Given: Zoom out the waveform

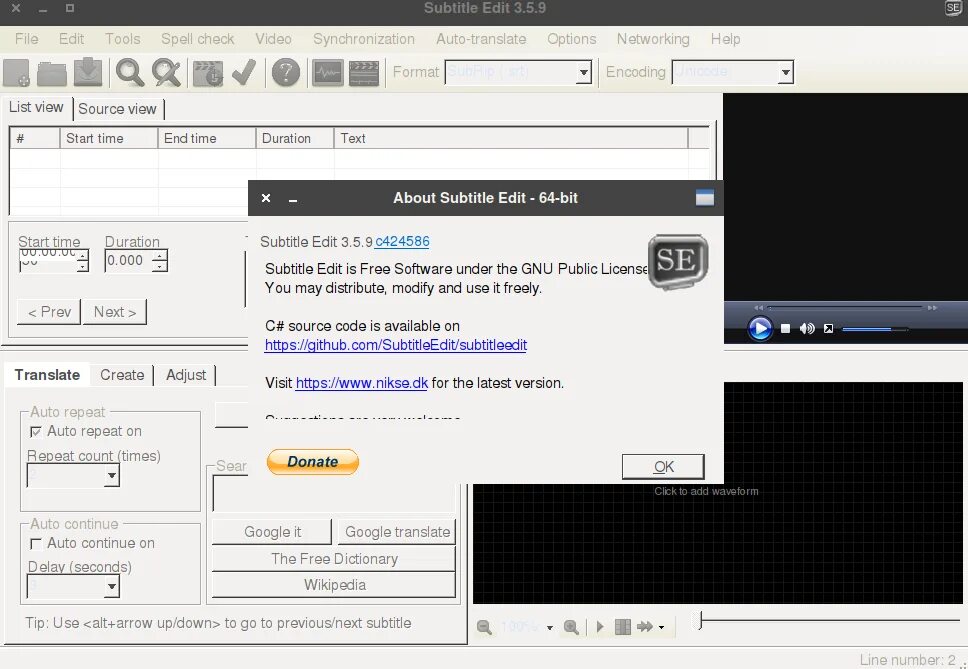Looking at the screenshot, I should 485,627.
